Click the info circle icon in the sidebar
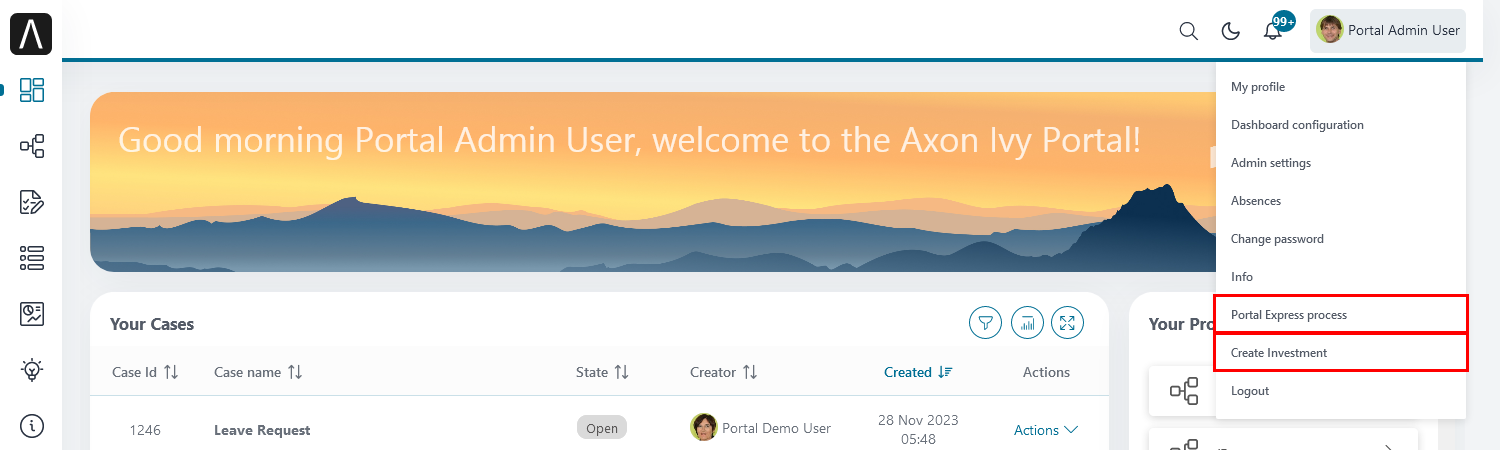Viewport: 1500px width, 450px height. coord(32,426)
